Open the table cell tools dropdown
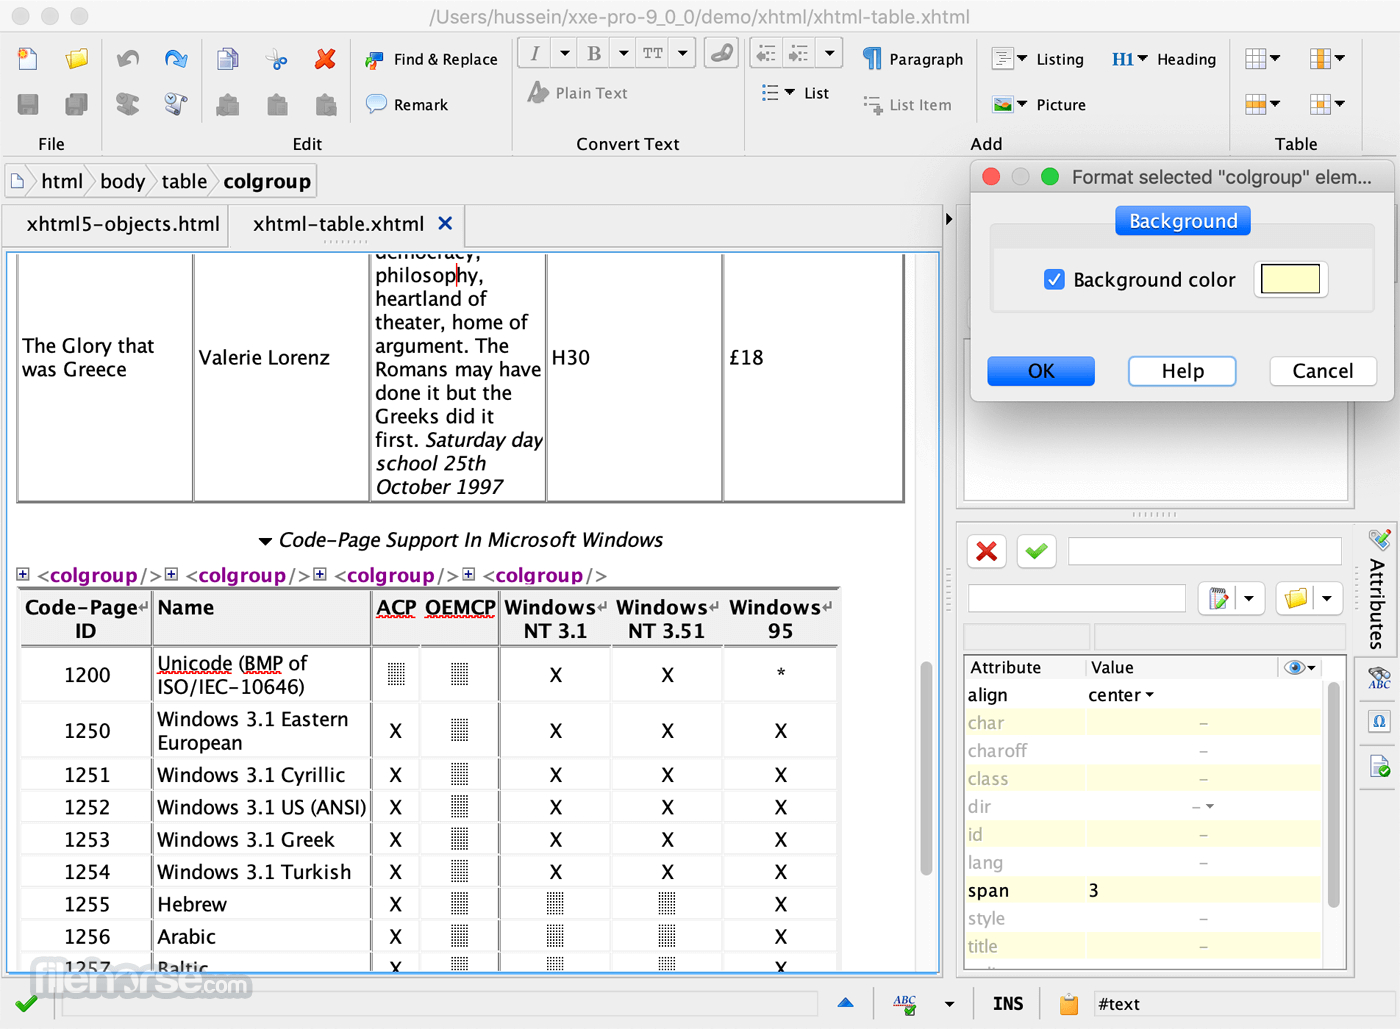The image size is (1400, 1029). click(1327, 104)
